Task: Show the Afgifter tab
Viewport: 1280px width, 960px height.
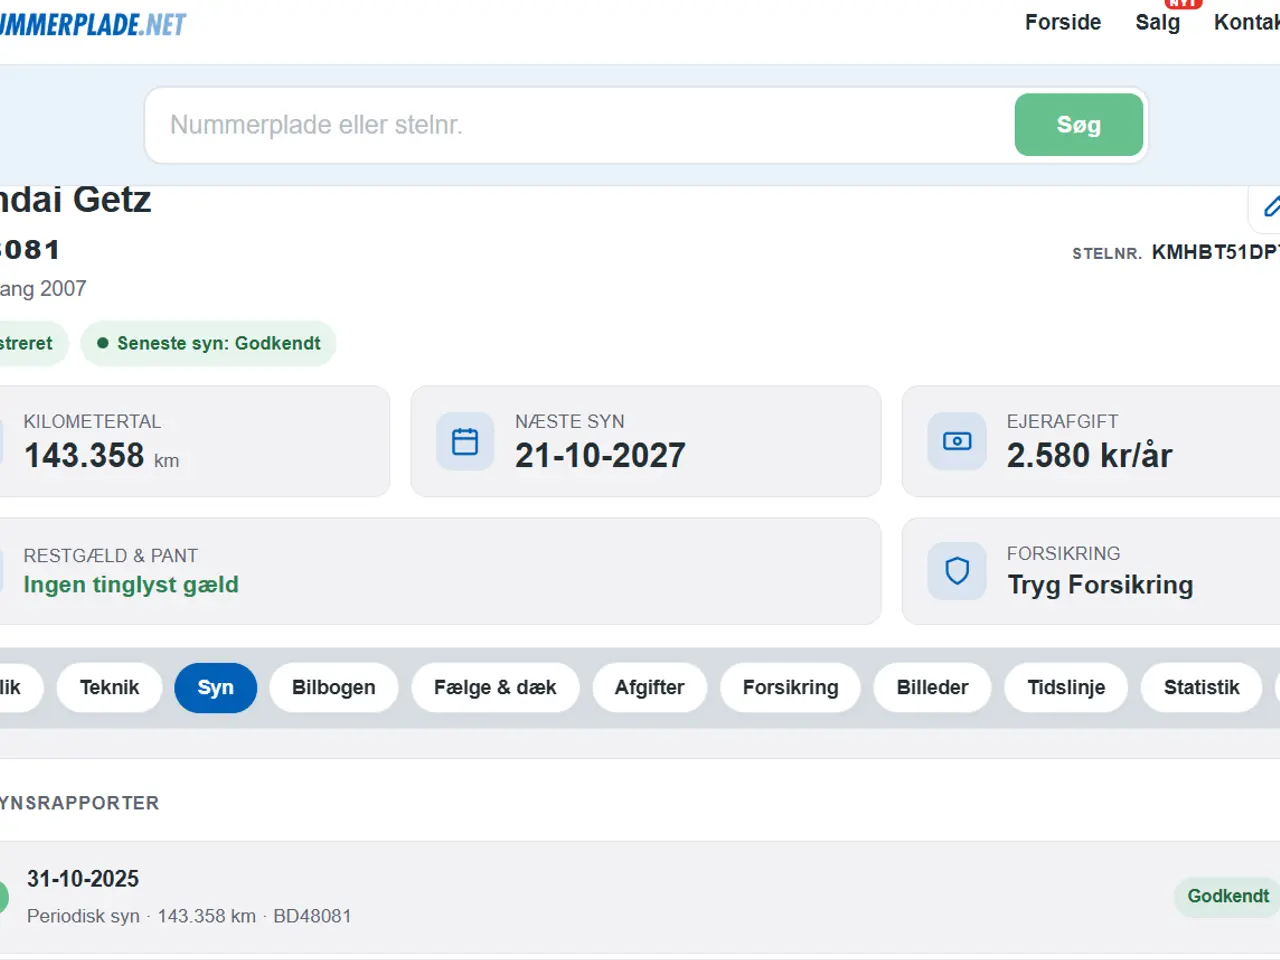Action: pos(649,688)
